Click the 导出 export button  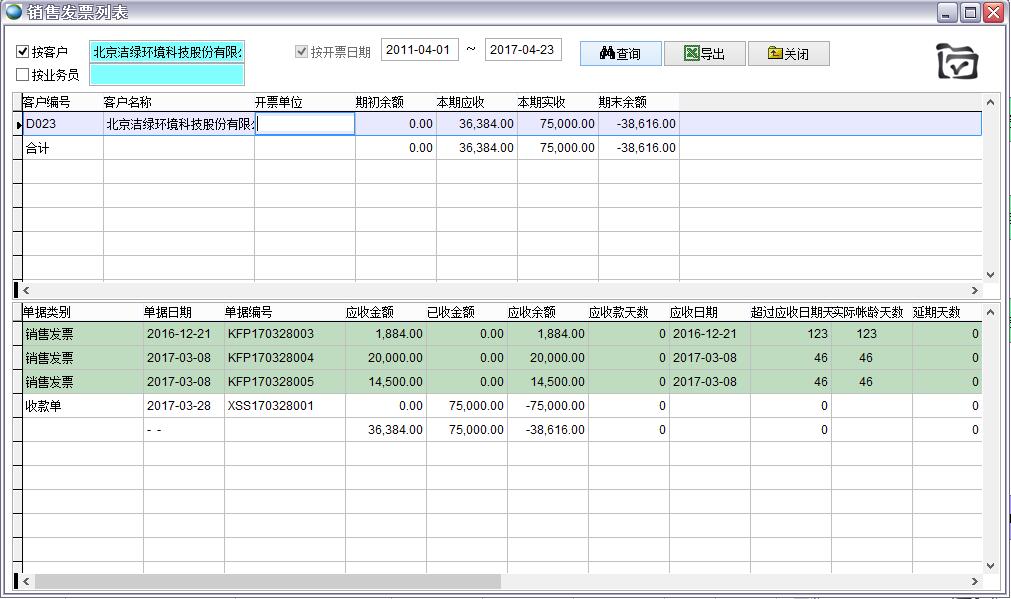click(x=704, y=54)
